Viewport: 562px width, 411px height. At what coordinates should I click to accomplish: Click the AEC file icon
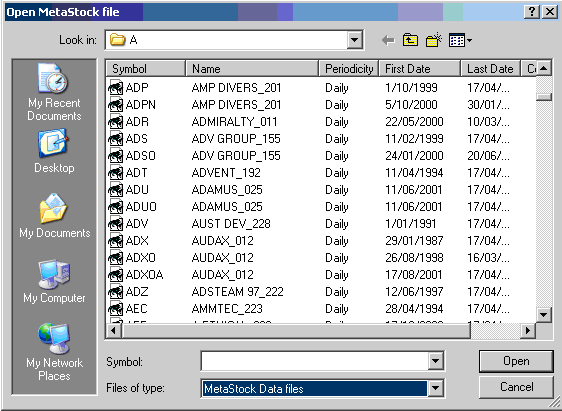[115, 309]
